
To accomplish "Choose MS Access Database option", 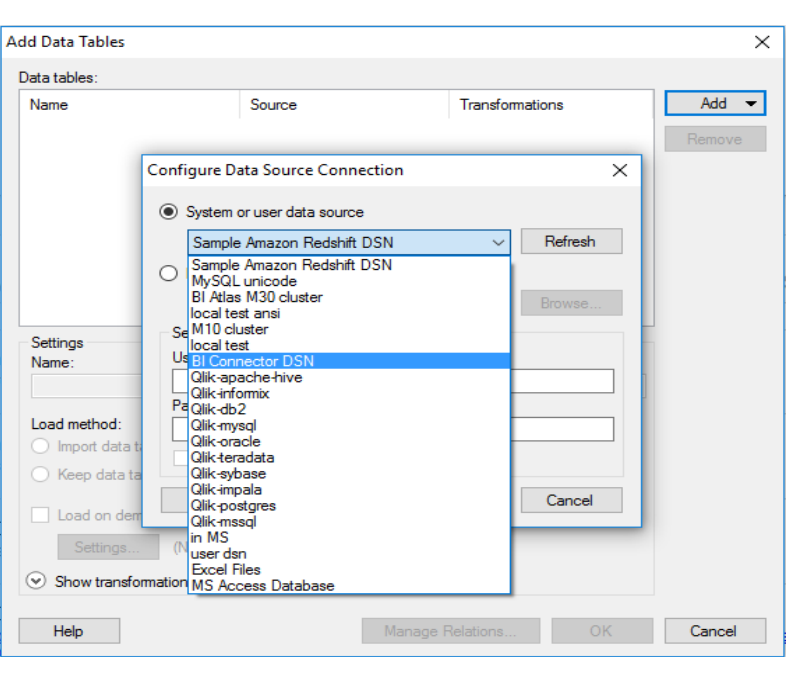I will tap(349, 585).
